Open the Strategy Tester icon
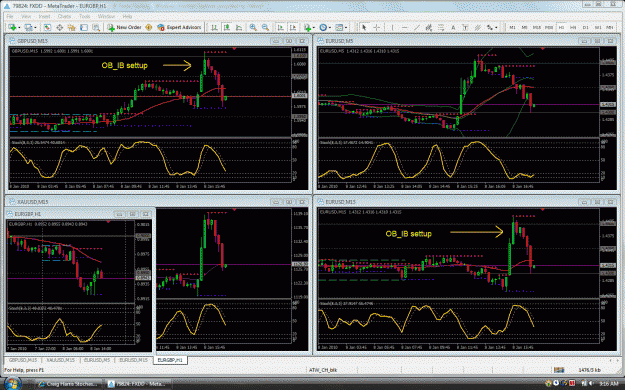Viewport: 625px width, 390px height. pos(96,28)
